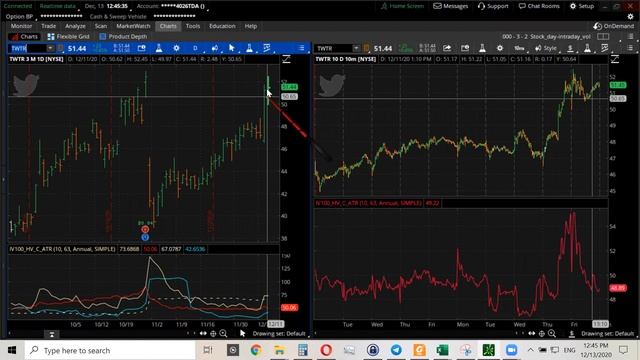This screenshot has width=640, height=360.
Task: Open the Monitor tab
Action: tap(21, 26)
